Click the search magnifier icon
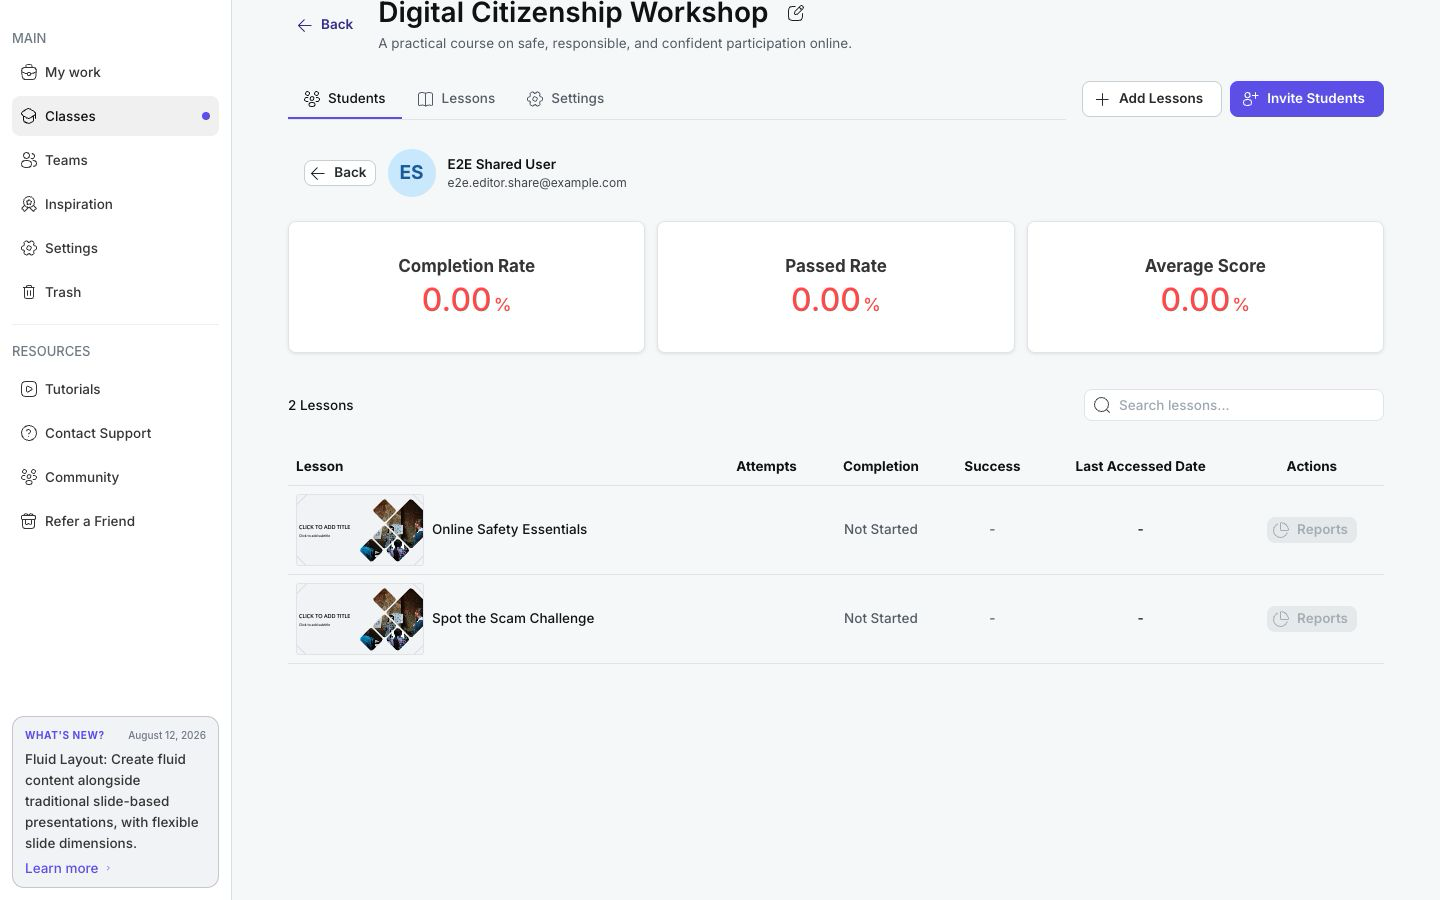 [x=1102, y=405]
